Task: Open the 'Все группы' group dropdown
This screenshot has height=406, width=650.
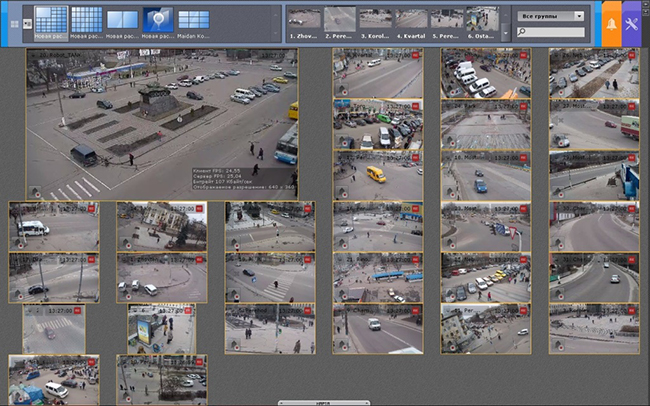Action: coord(550,16)
